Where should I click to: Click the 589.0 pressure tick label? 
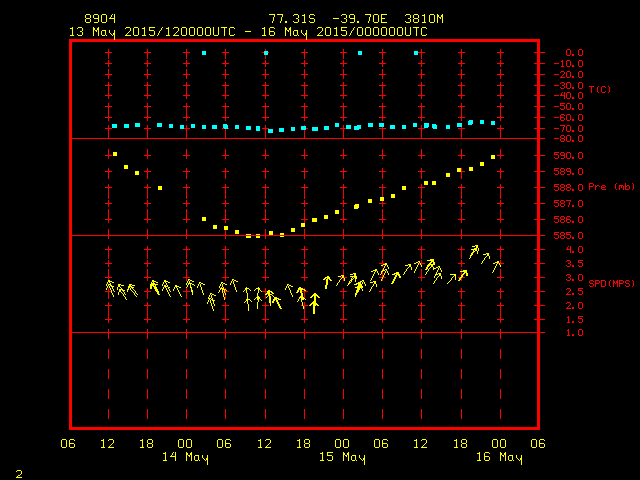pyautogui.click(x=569, y=171)
